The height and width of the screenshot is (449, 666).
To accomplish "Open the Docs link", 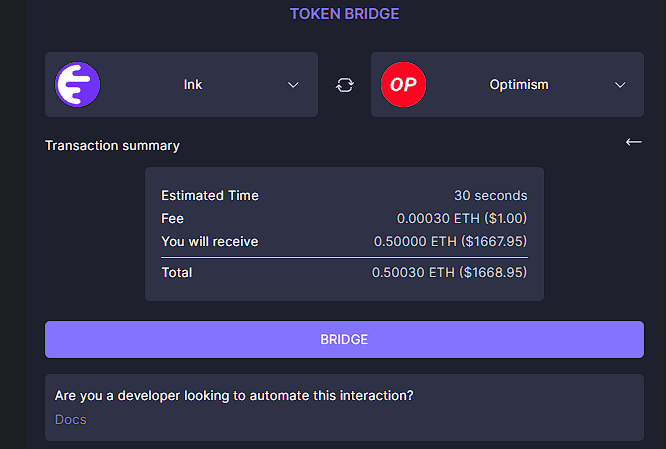I will [x=71, y=419].
